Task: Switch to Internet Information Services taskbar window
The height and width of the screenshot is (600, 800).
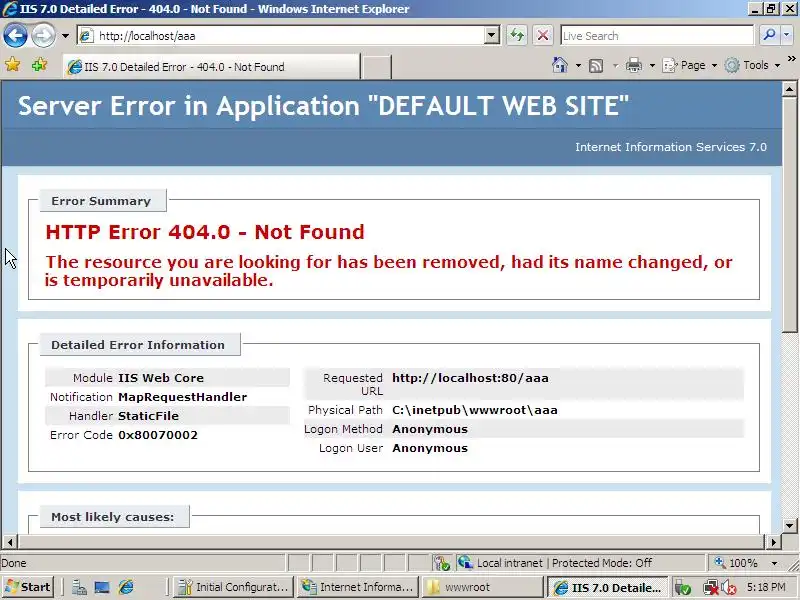Action: 359,587
